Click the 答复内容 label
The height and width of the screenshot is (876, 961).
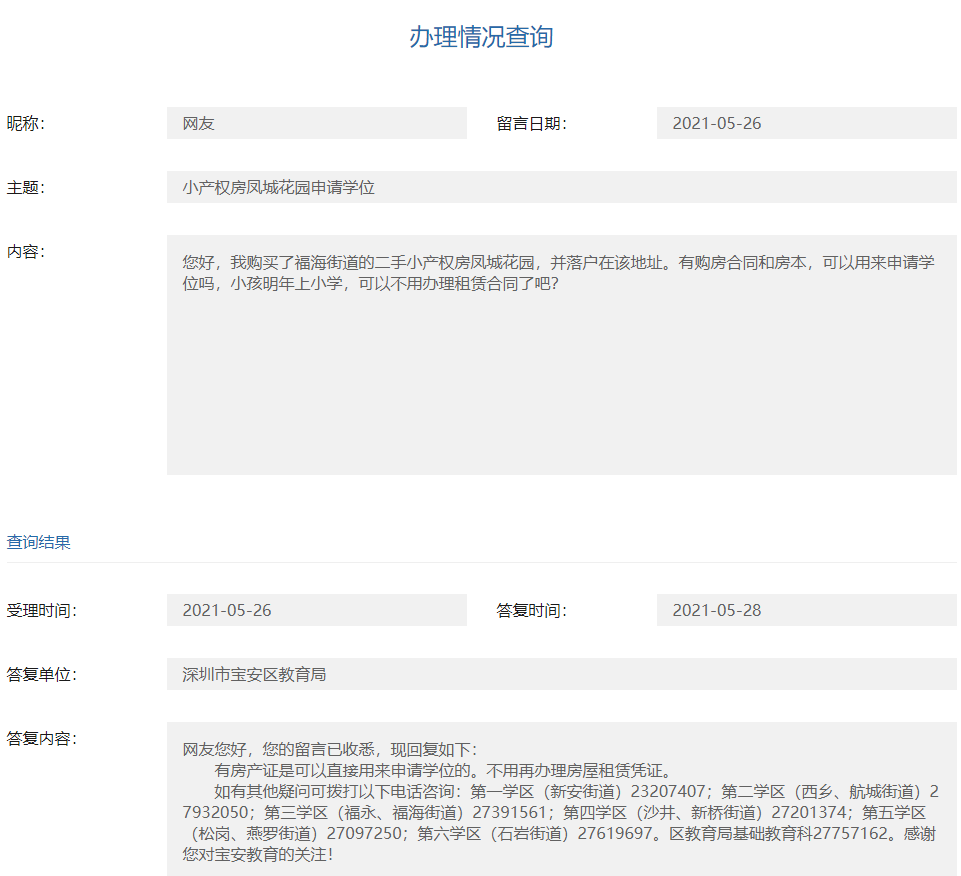click(x=42, y=738)
